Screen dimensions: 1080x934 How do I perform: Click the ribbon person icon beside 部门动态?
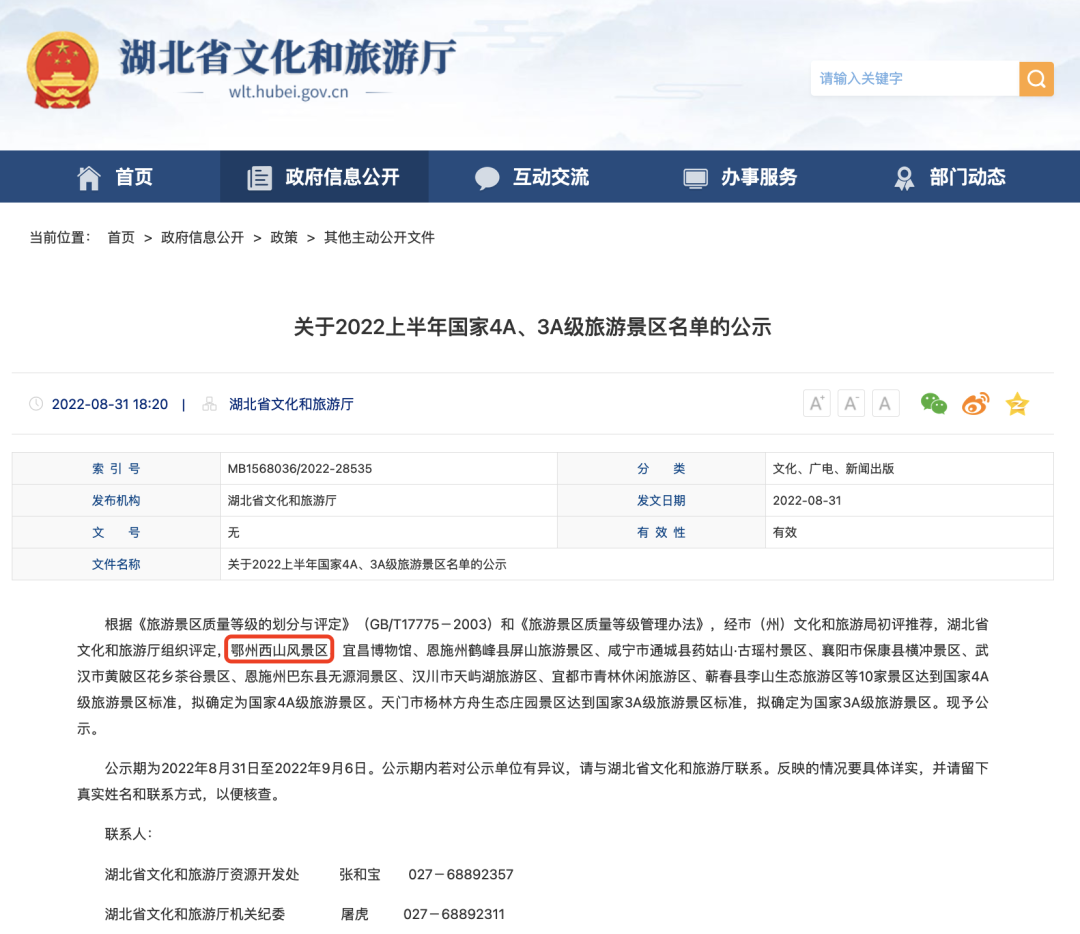point(904,178)
